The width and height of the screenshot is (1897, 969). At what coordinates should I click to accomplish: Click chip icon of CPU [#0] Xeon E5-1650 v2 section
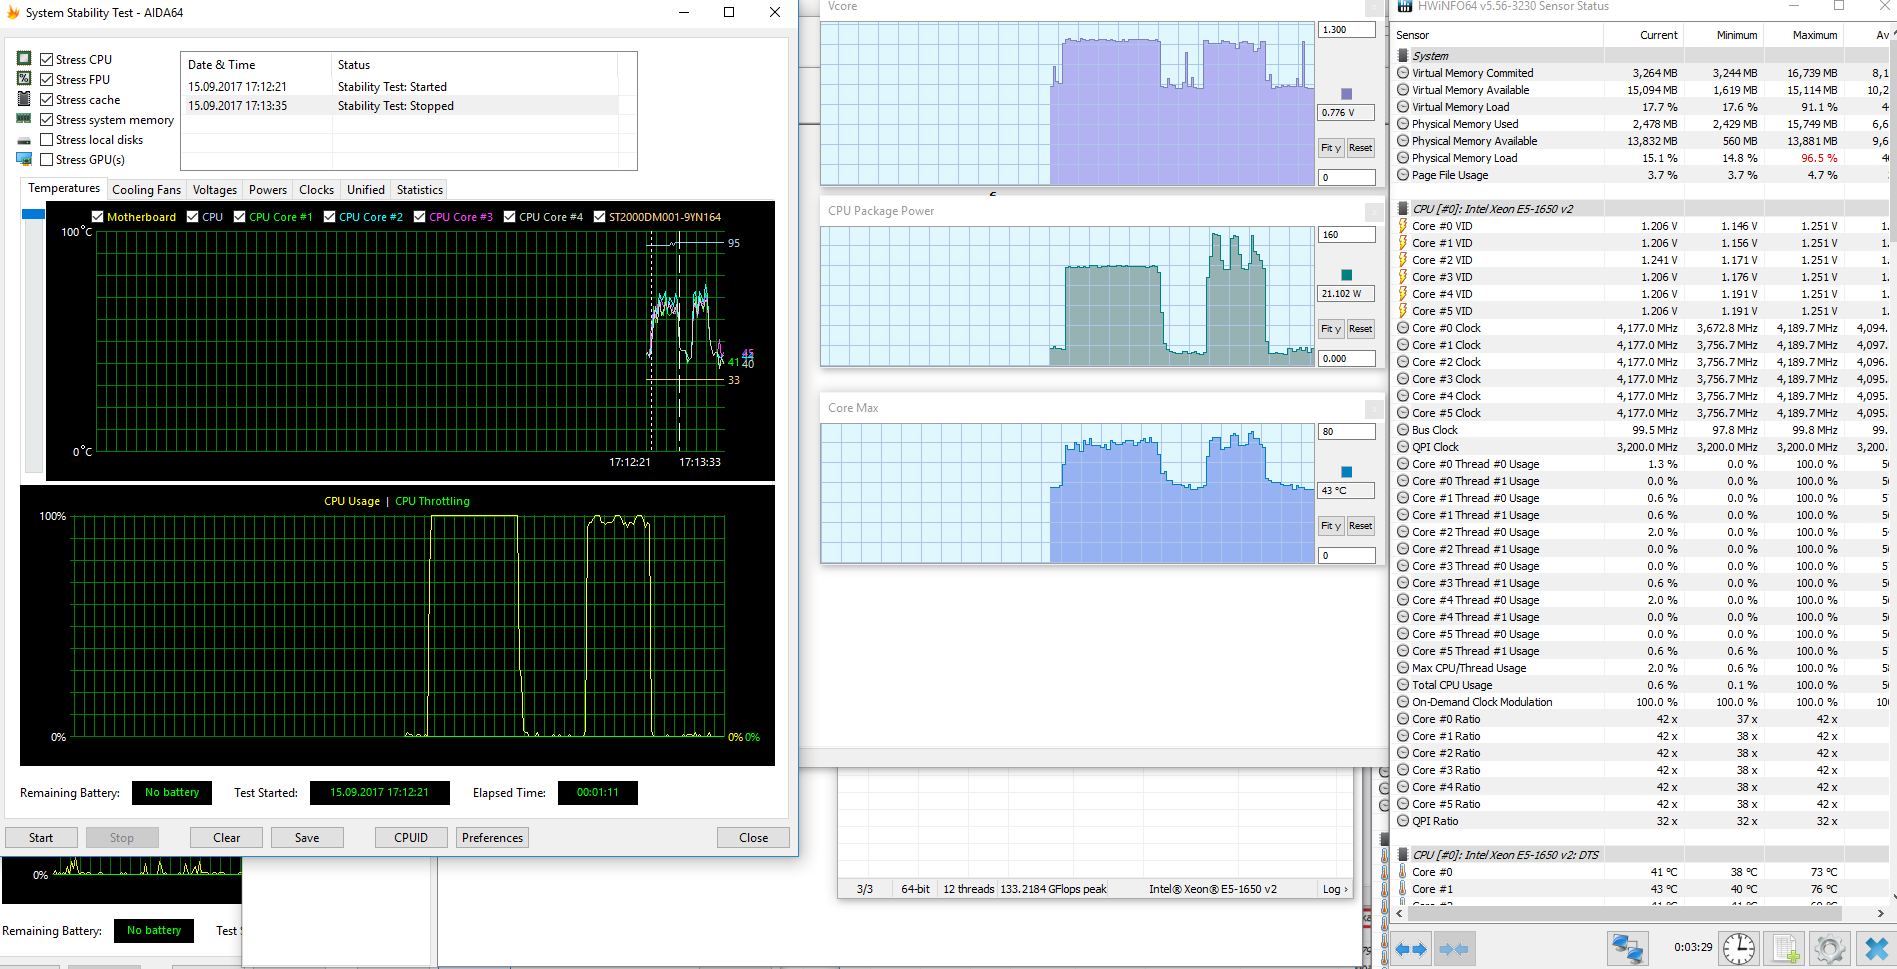1403,209
